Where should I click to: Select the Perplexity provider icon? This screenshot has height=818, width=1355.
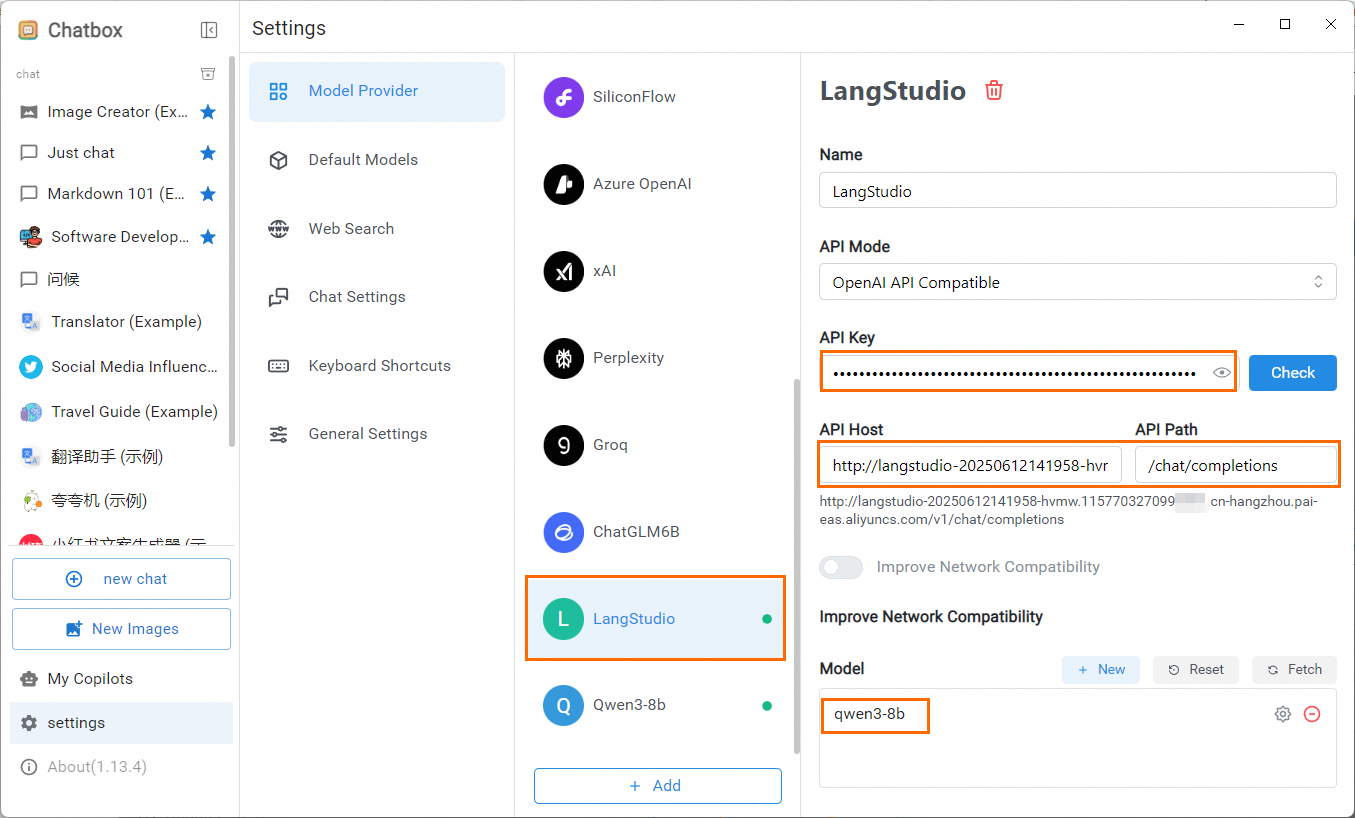pyautogui.click(x=563, y=358)
